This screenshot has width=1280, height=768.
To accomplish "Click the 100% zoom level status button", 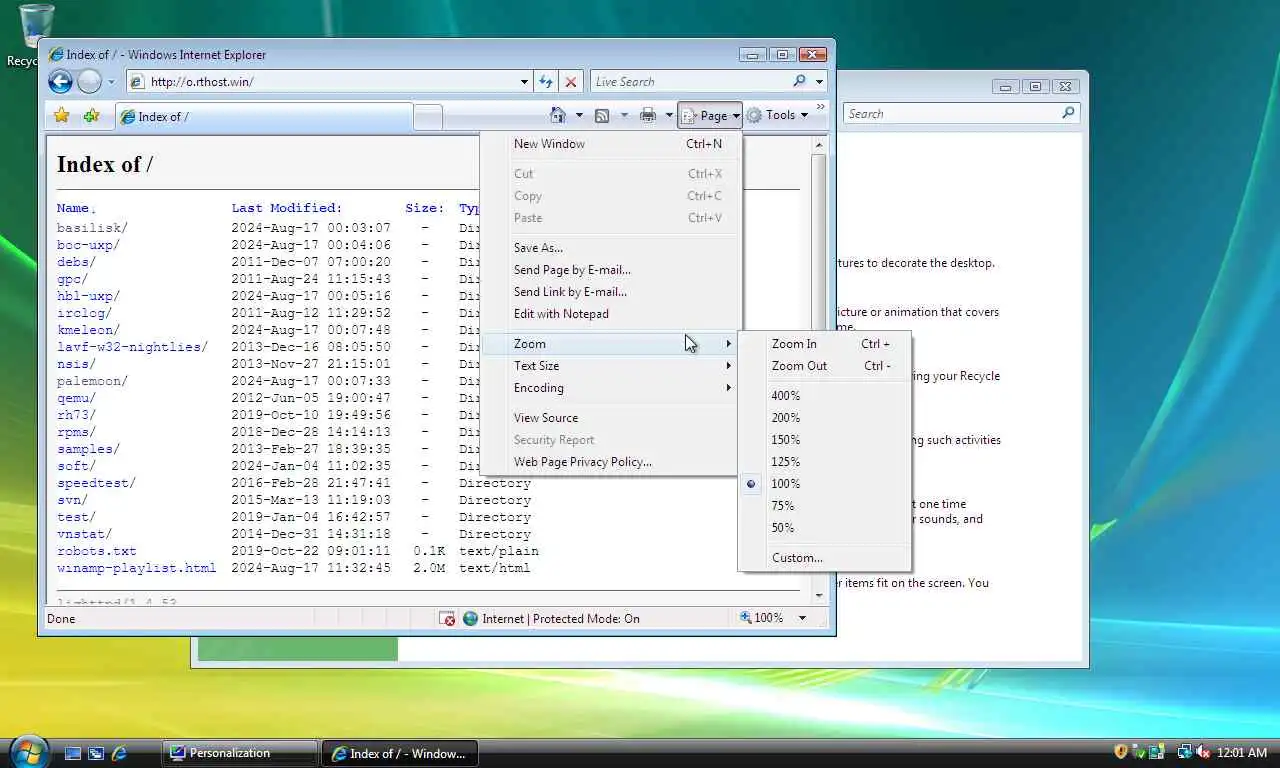I will [x=762, y=618].
